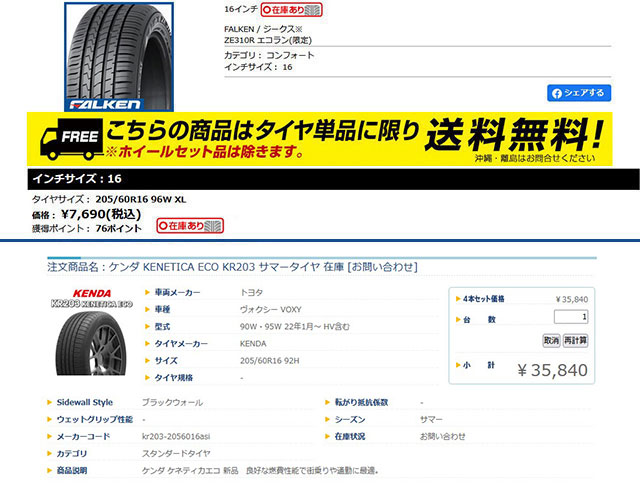
Task: Click the FREE delivery truck icon
Action: tap(71, 139)
